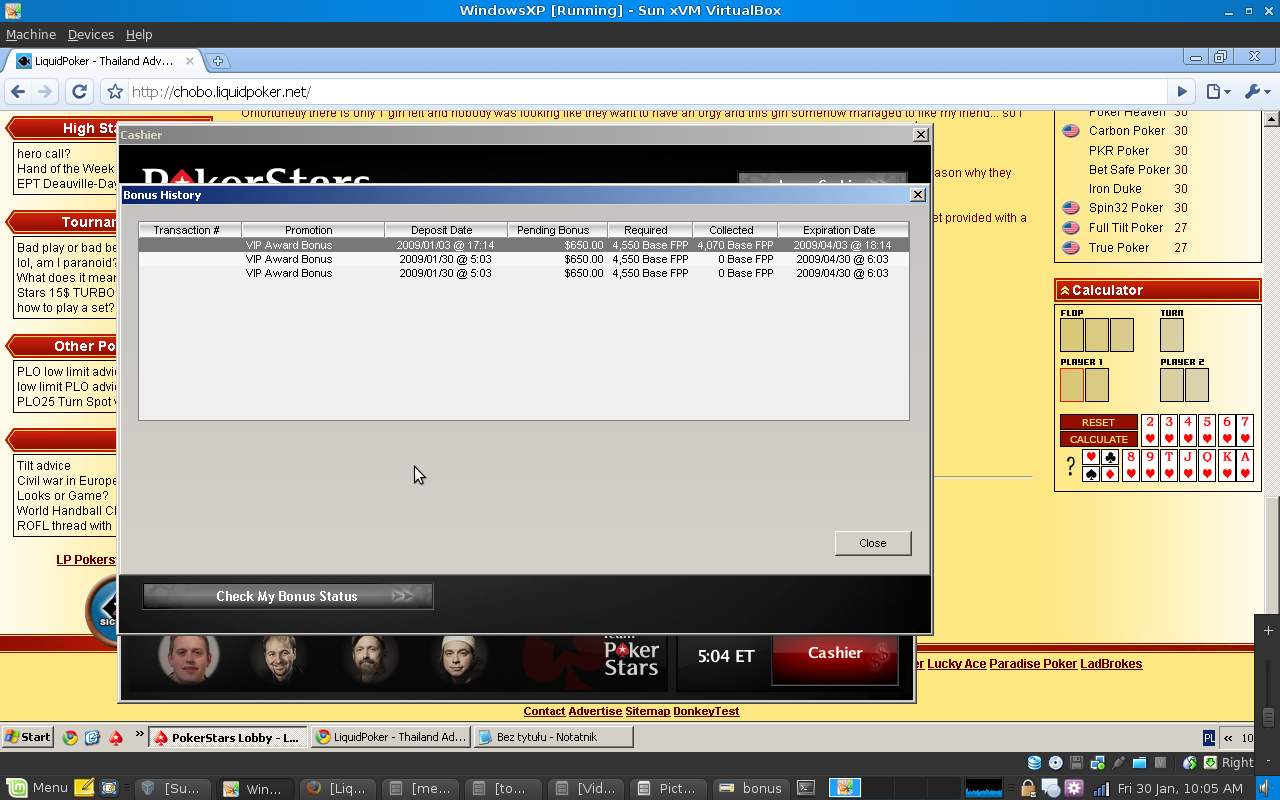This screenshot has height=800, width=1280.
Task: Click the Windows XP Start button
Action: [x=27, y=737]
